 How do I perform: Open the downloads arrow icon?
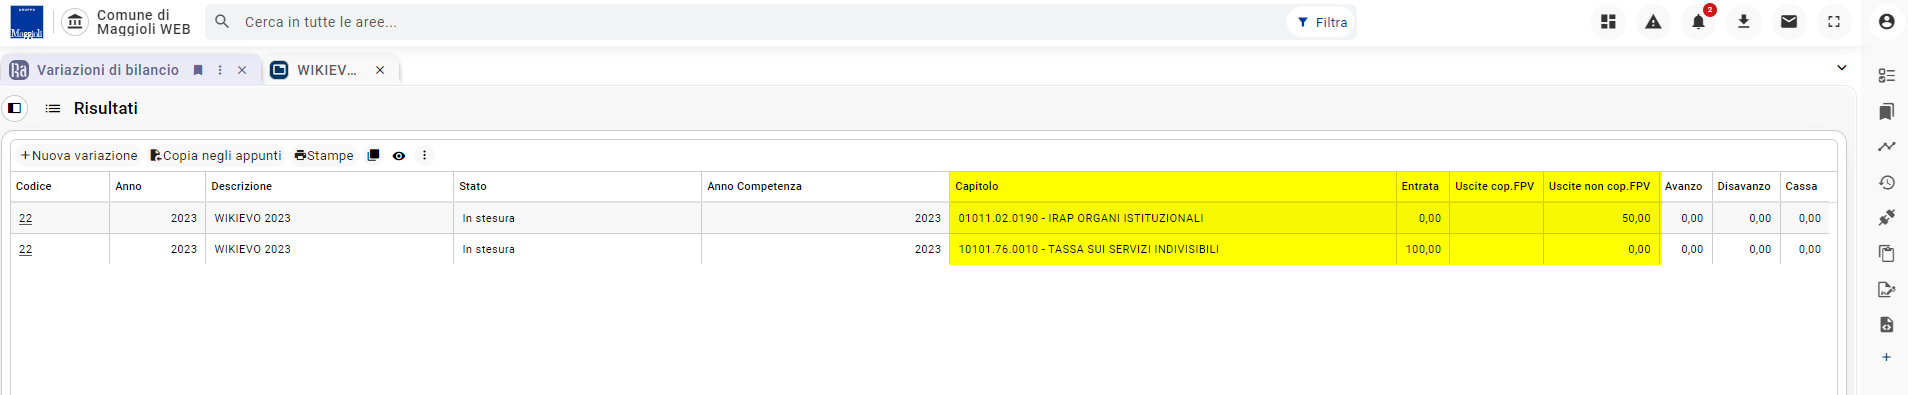(x=1743, y=22)
